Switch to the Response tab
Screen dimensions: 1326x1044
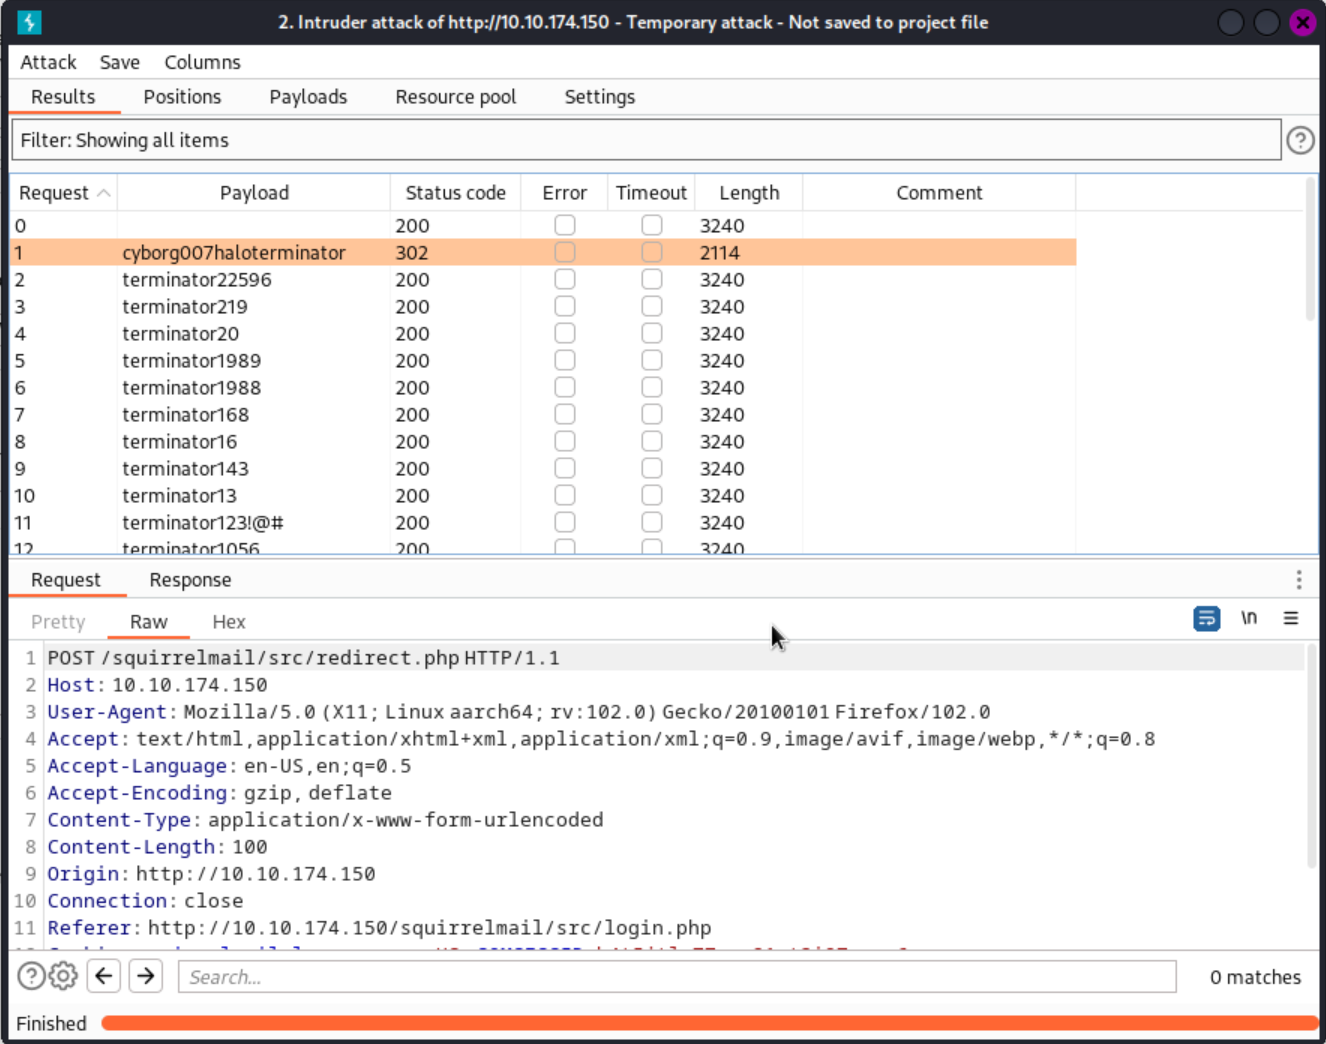point(190,580)
